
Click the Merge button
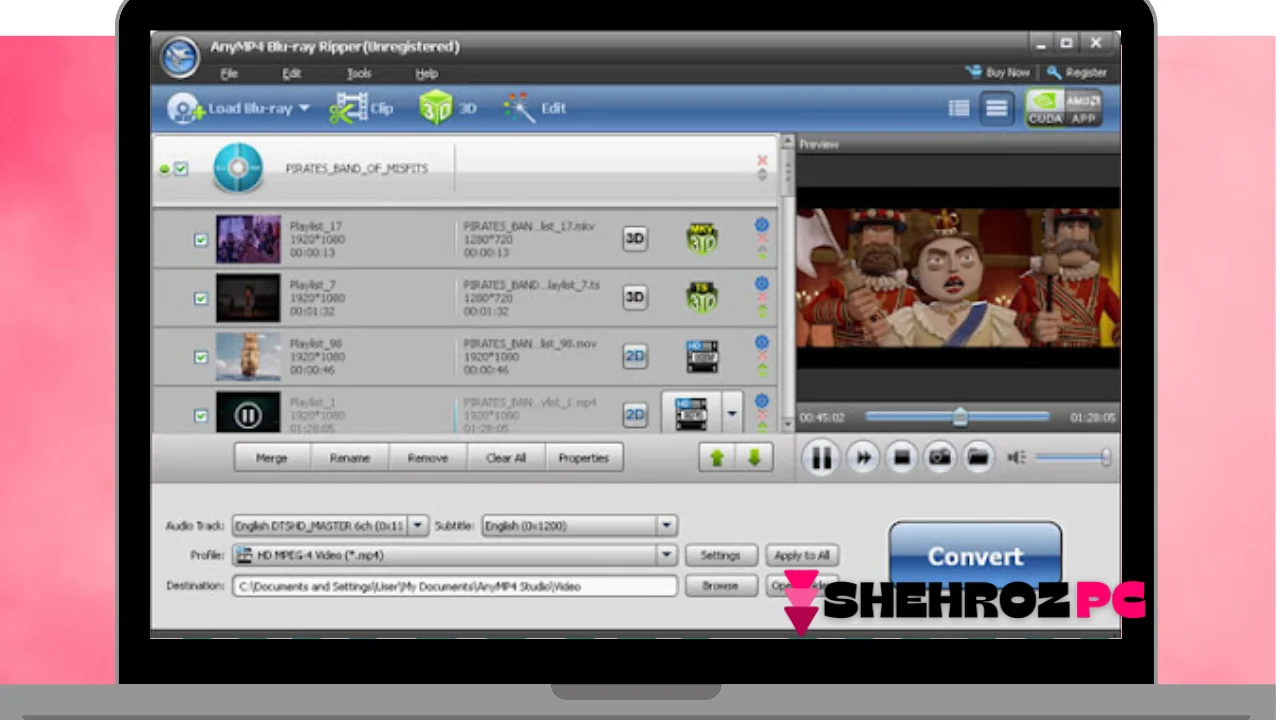pos(271,458)
